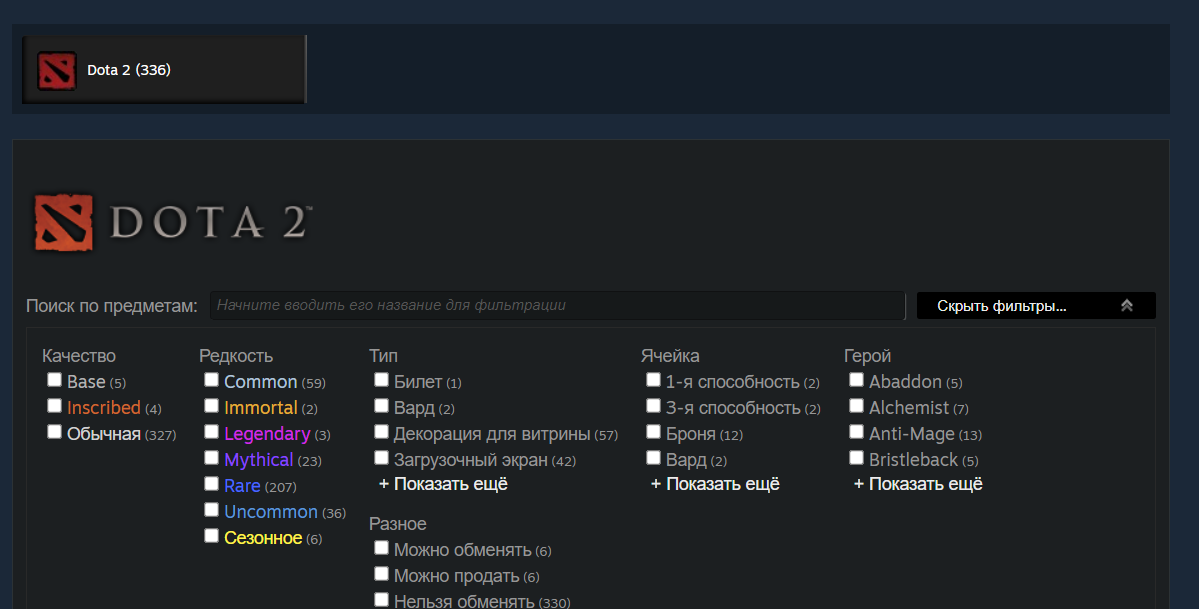Viewport: 1199px width, 609px height.
Task: Enable Загрузочный экран type filter
Action: (x=382, y=458)
